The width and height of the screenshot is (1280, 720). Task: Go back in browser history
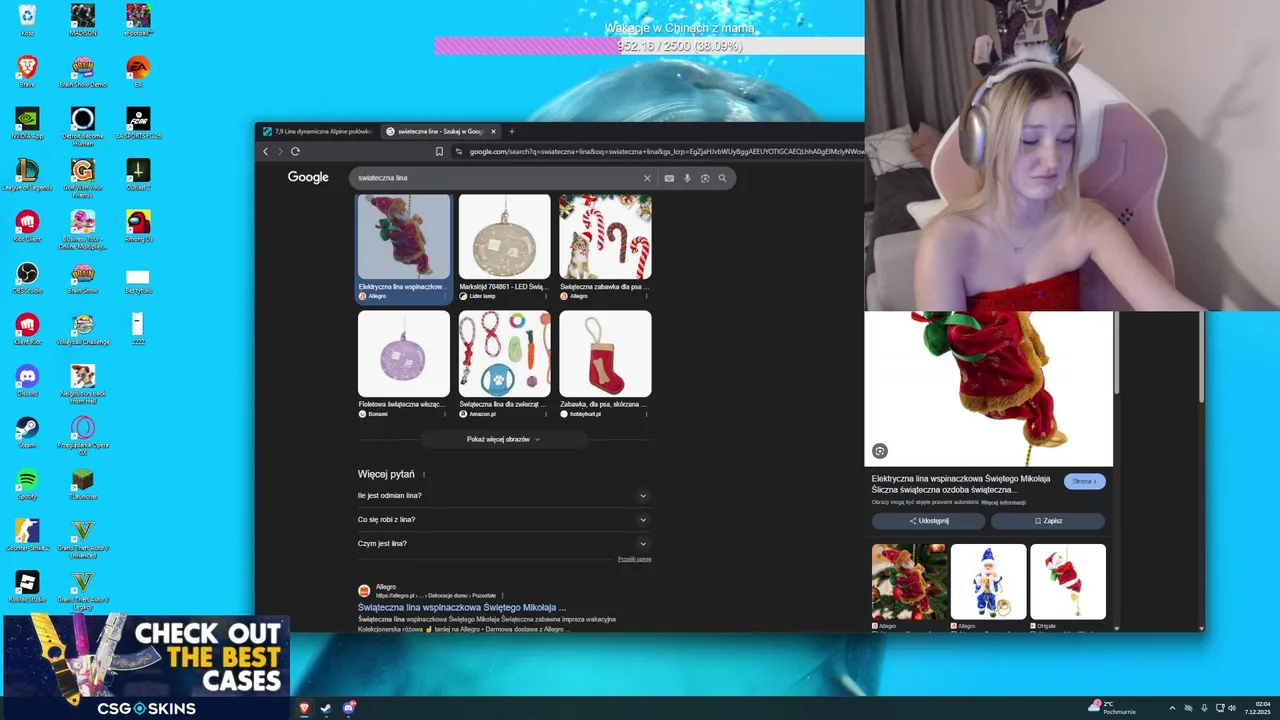(266, 151)
